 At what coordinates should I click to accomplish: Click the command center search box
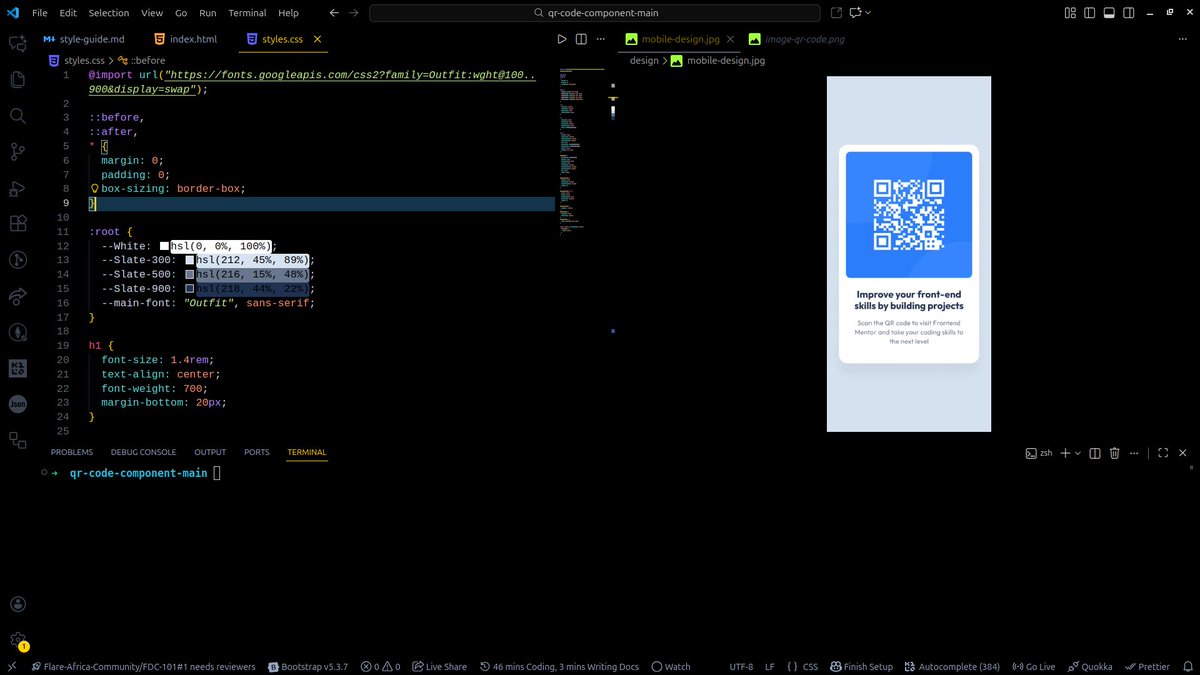(x=595, y=13)
